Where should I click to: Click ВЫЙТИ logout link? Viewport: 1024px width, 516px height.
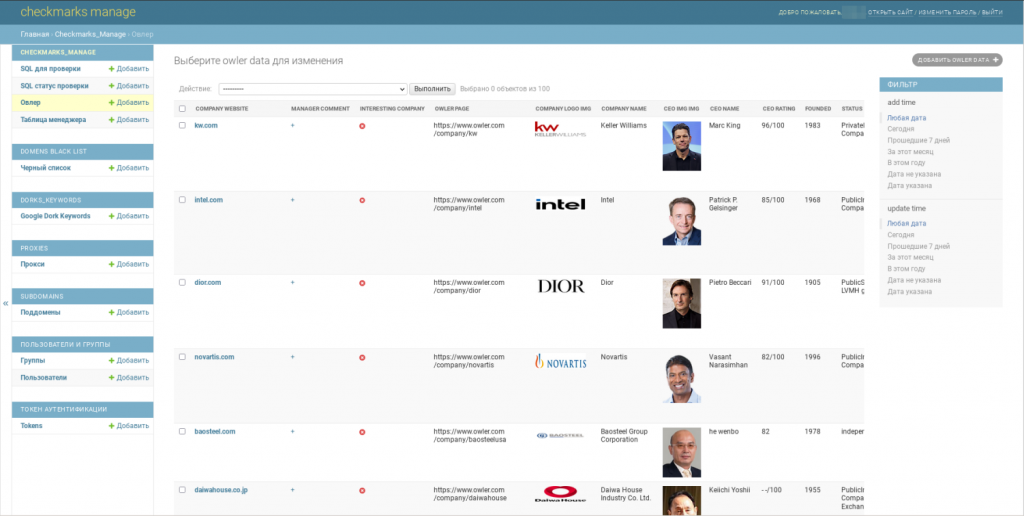[x=992, y=12]
